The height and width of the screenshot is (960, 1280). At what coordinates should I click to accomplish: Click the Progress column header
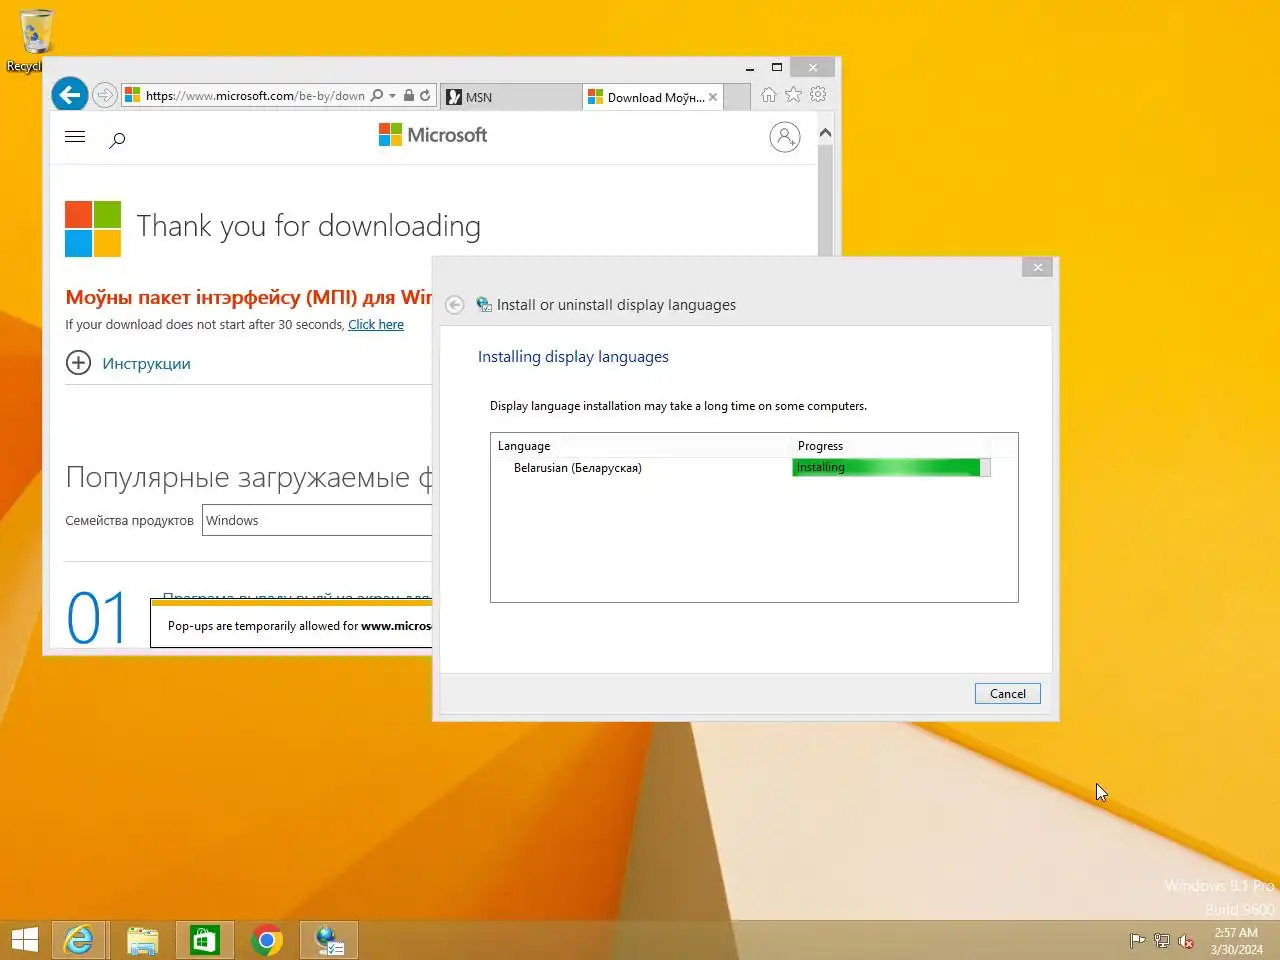pyautogui.click(x=890, y=446)
